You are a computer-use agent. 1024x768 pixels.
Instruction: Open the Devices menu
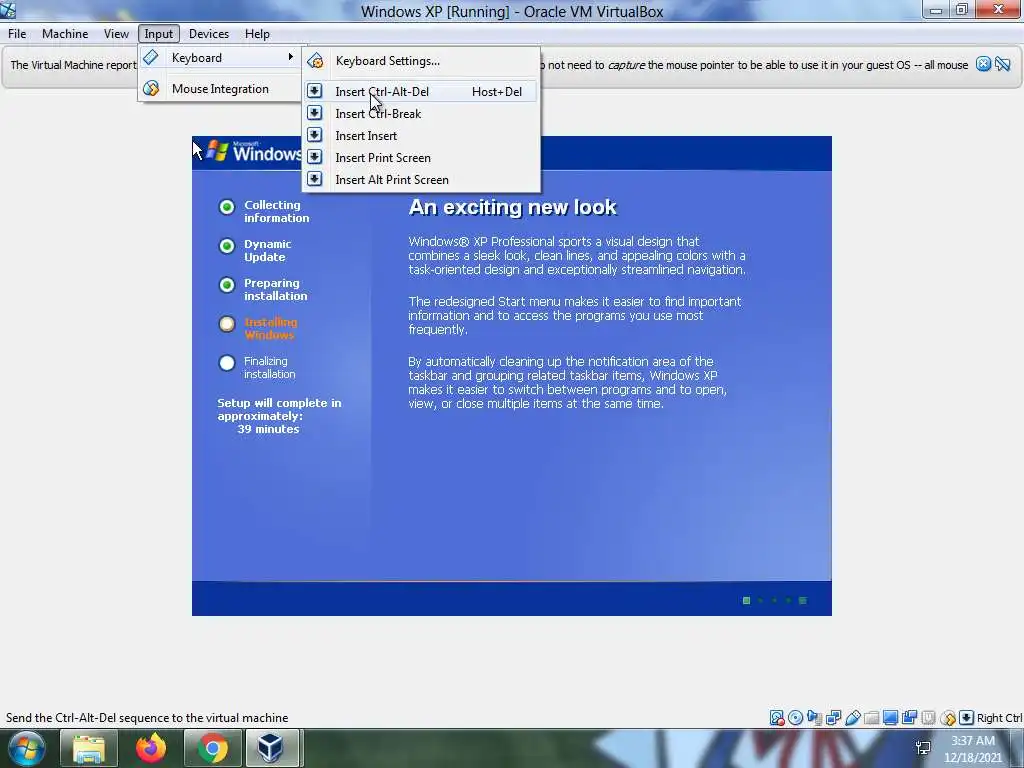(x=209, y=34)
